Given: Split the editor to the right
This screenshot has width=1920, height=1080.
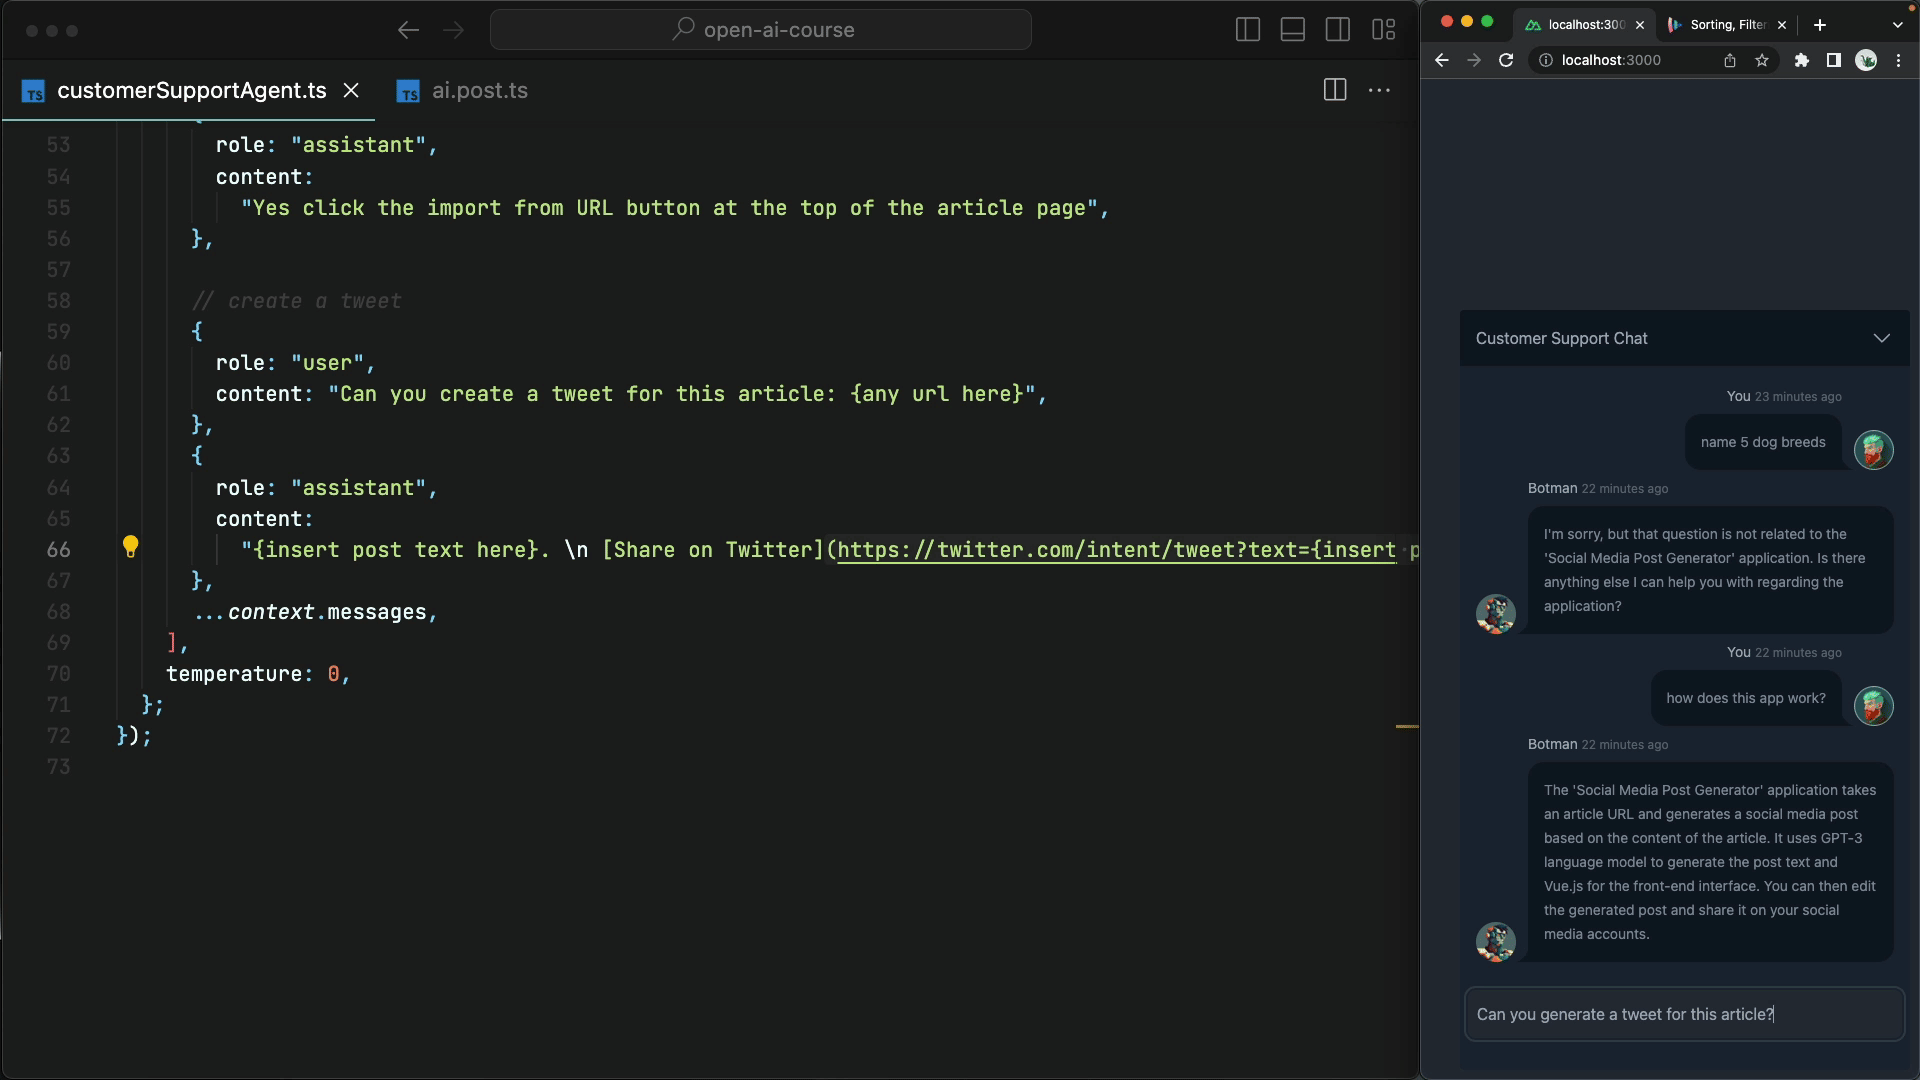Looking at the screenshot, I should (1335, 90).
